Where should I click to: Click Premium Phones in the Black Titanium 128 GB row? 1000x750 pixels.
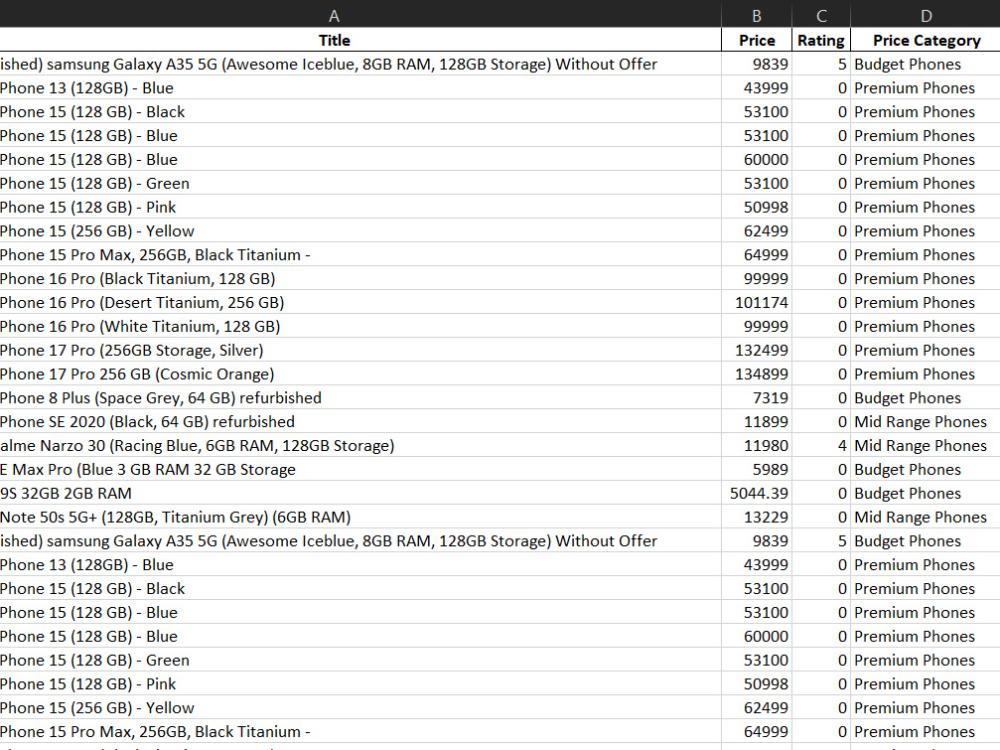[925, 279]
